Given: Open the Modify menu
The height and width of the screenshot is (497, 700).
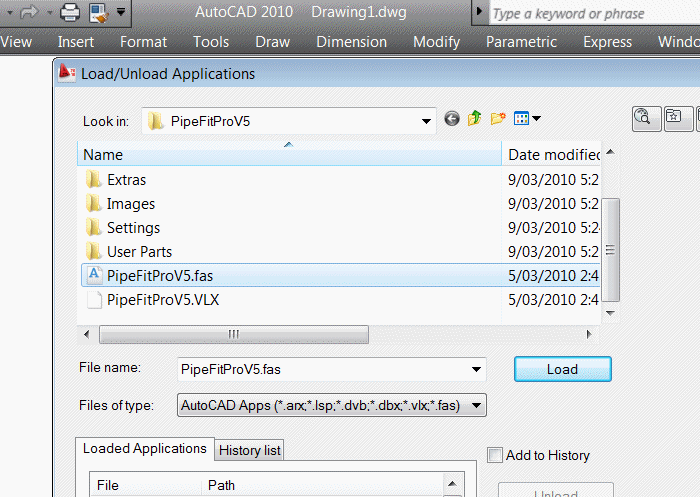Looking at the screenshot, I should tap(436, 42).
